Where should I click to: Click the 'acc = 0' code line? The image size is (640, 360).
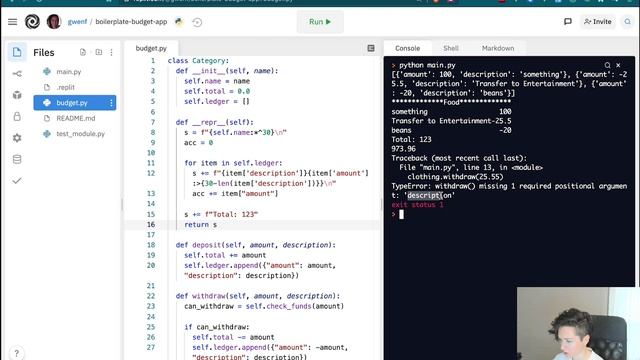[x=198, y=142]
